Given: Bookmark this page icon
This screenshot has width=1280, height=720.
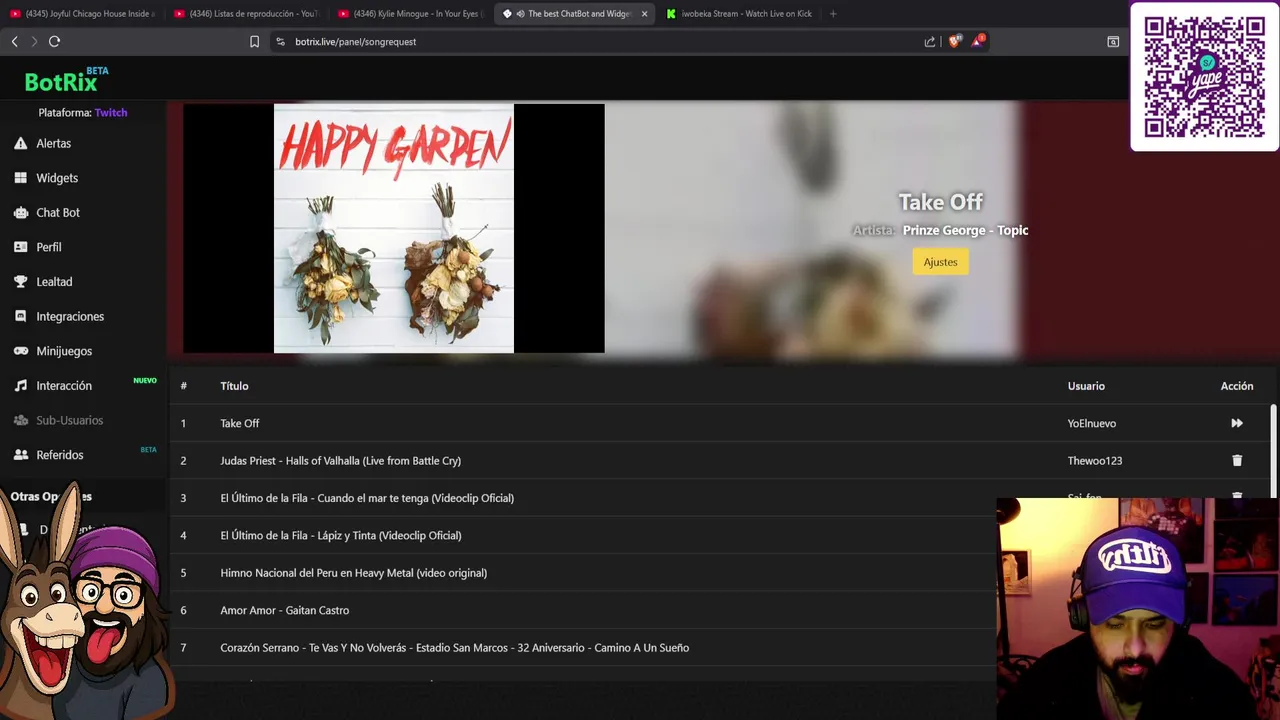Looking at the screenshot, I should [x=254, y=42].
